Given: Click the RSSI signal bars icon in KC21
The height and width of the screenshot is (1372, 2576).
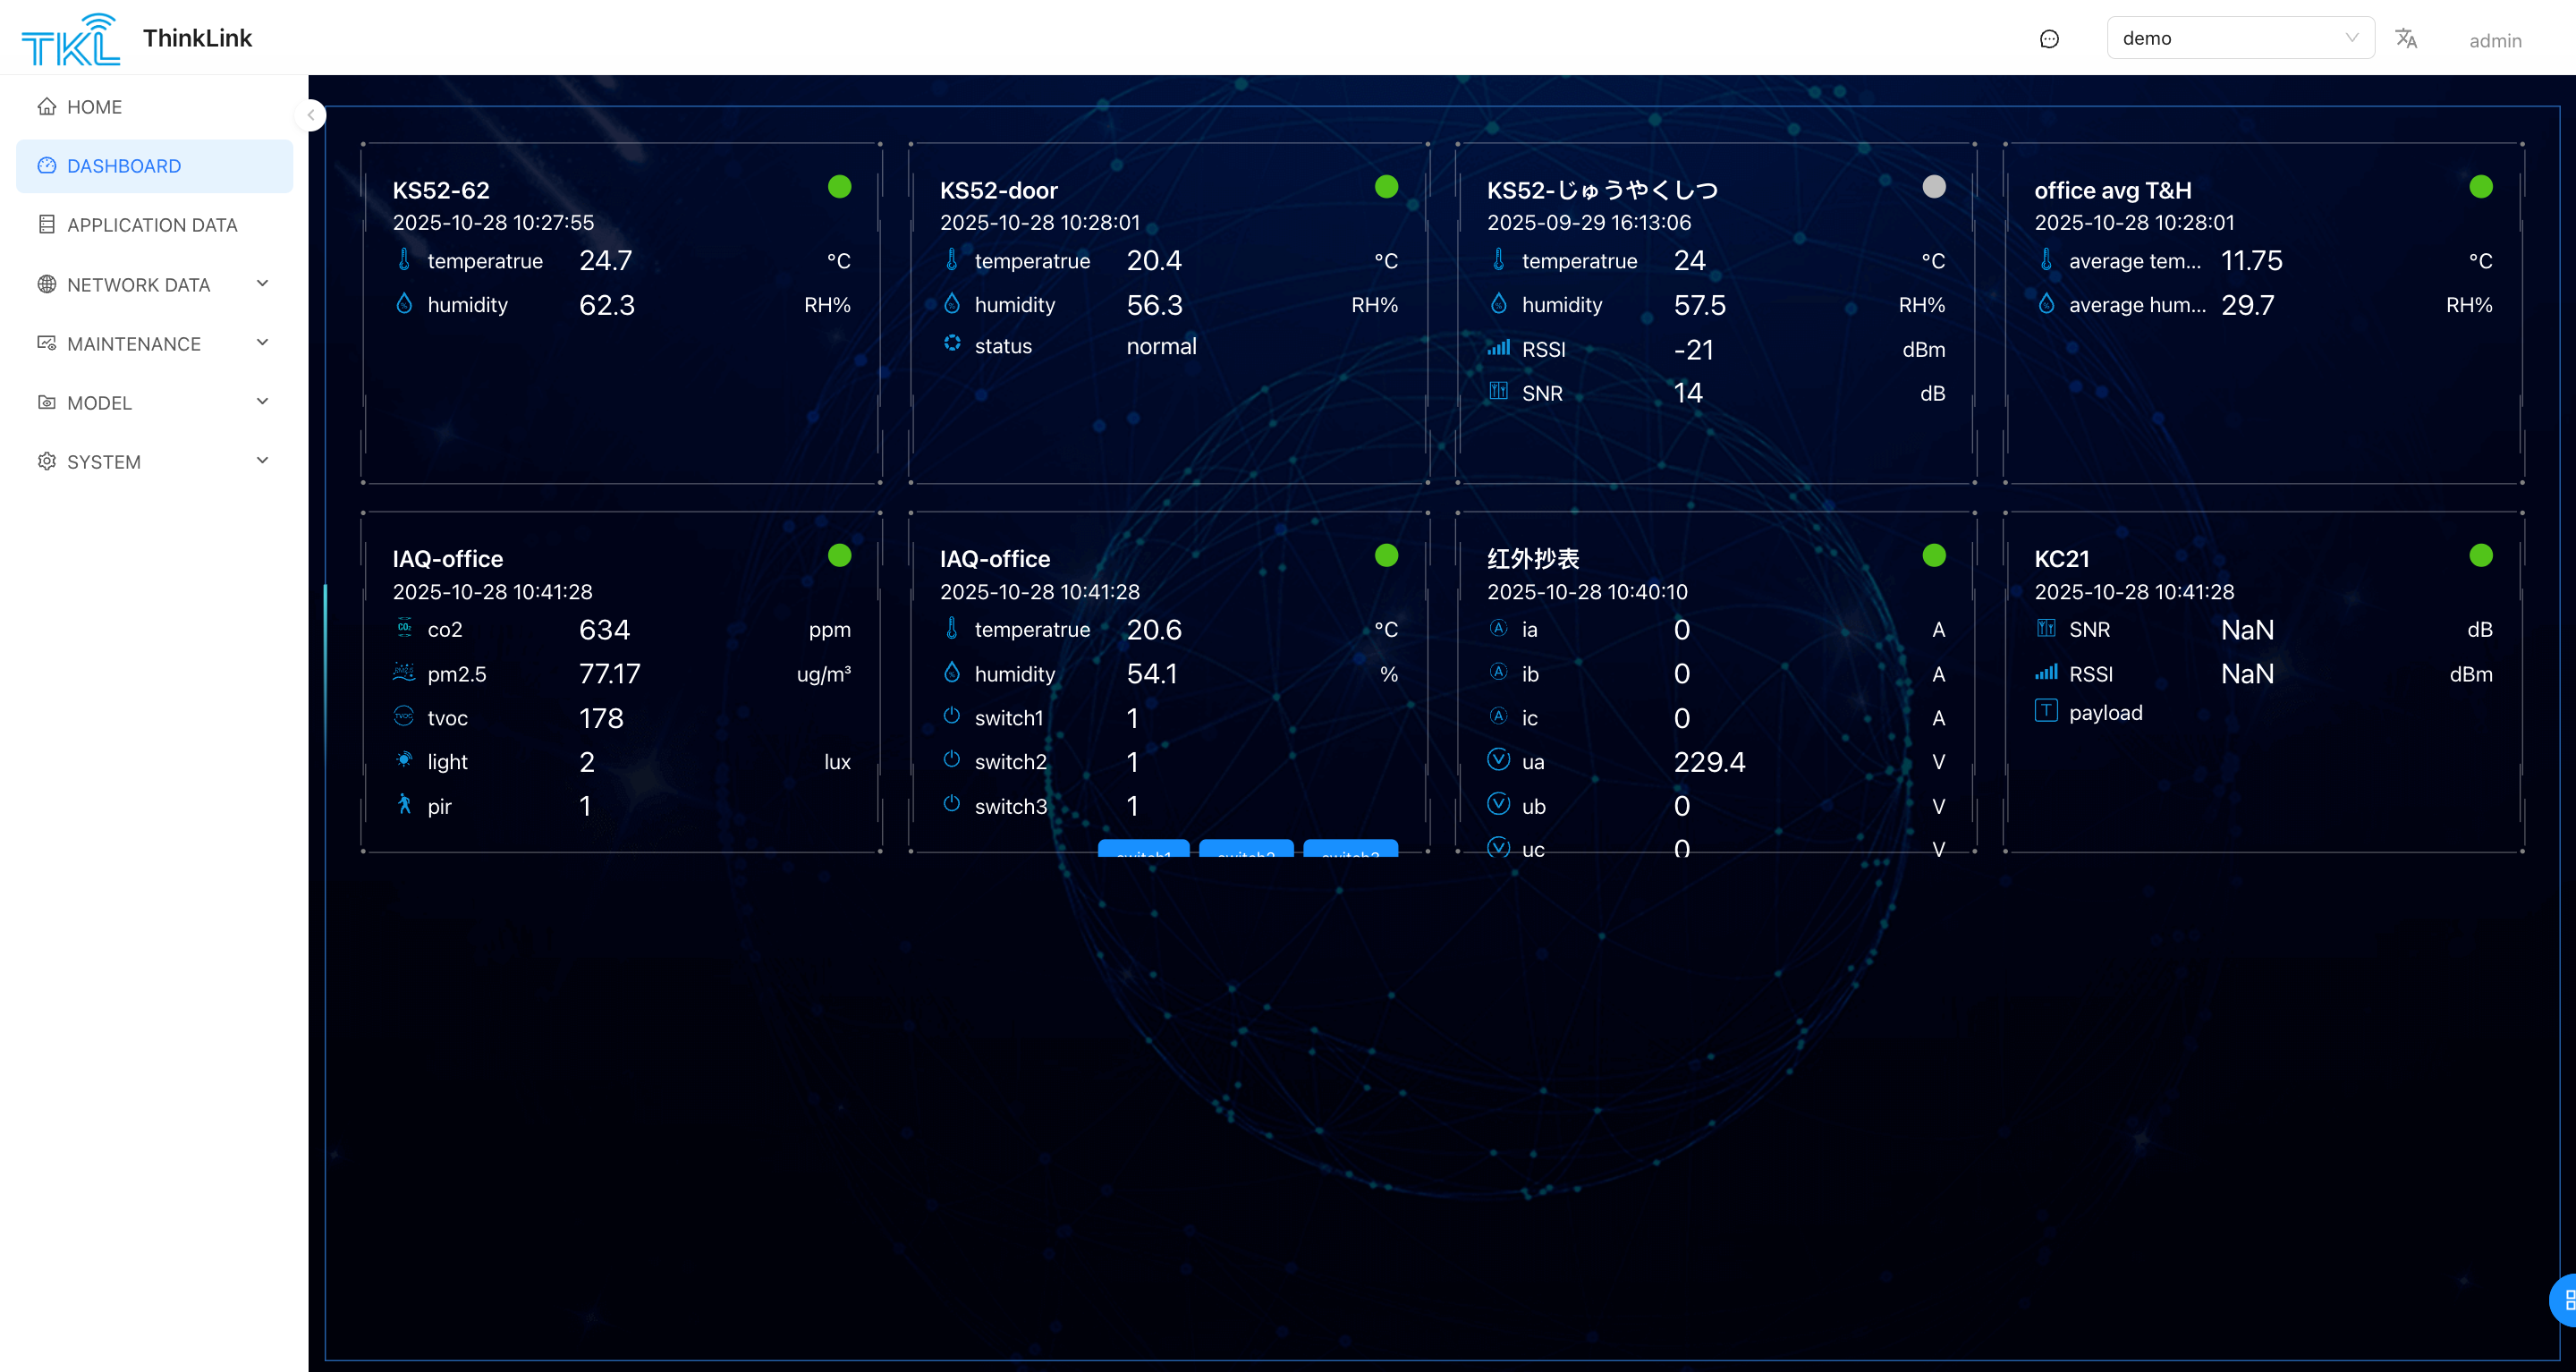Looking at the screenshot, I should pyautogui.click(x=2046, y=672).
